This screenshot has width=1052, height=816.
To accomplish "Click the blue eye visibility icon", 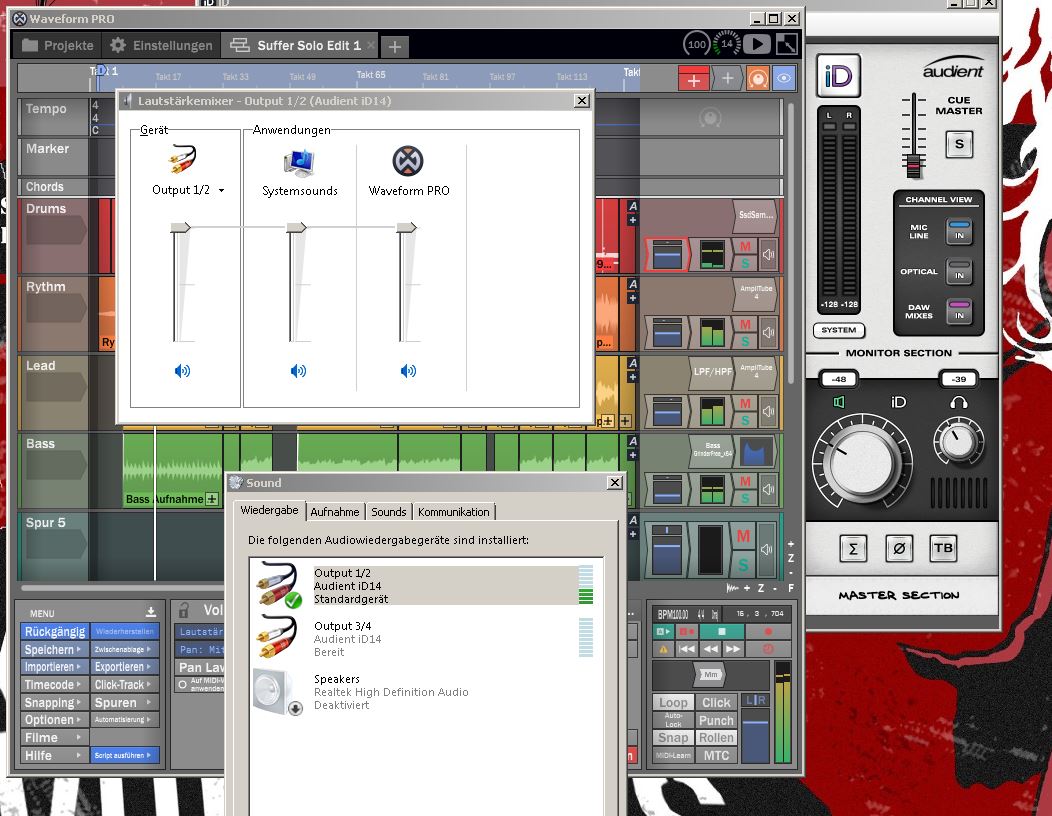I will 783,80.
